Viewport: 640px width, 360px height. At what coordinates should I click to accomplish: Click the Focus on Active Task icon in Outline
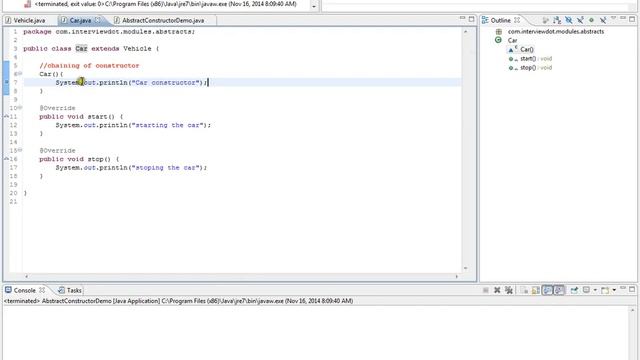(x=545, y=20)
